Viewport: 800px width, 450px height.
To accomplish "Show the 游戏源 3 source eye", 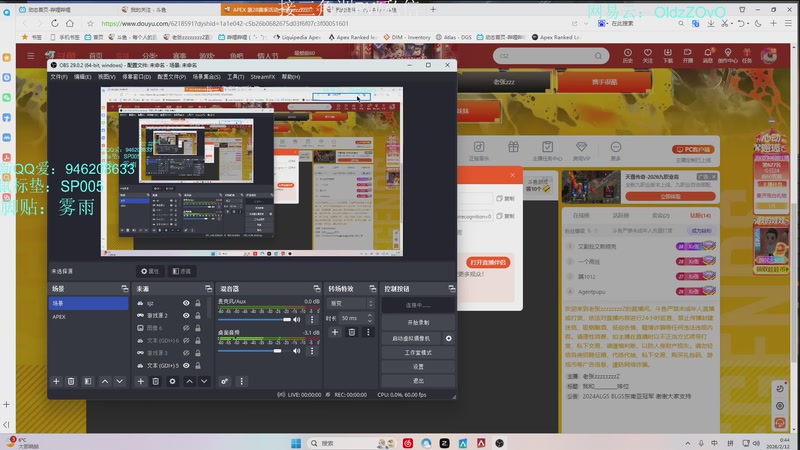I will click(x=186, y=353).
